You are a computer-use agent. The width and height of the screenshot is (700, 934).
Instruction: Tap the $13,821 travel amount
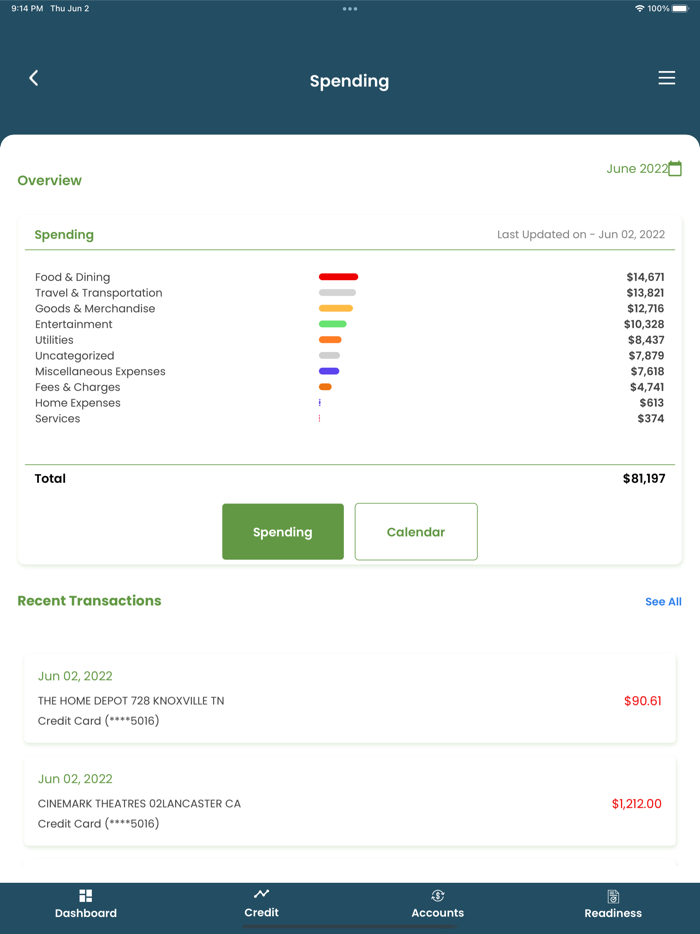[645, 293]
